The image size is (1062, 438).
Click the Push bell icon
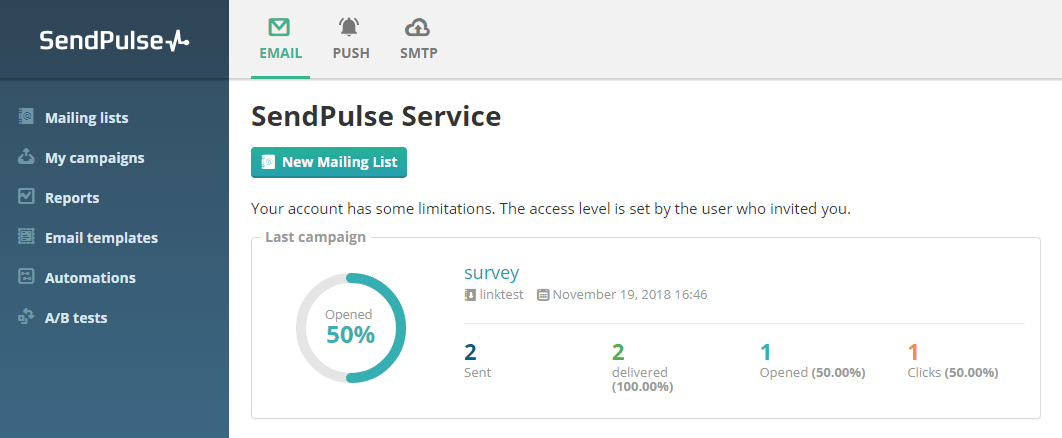click(x=350, y=27)
